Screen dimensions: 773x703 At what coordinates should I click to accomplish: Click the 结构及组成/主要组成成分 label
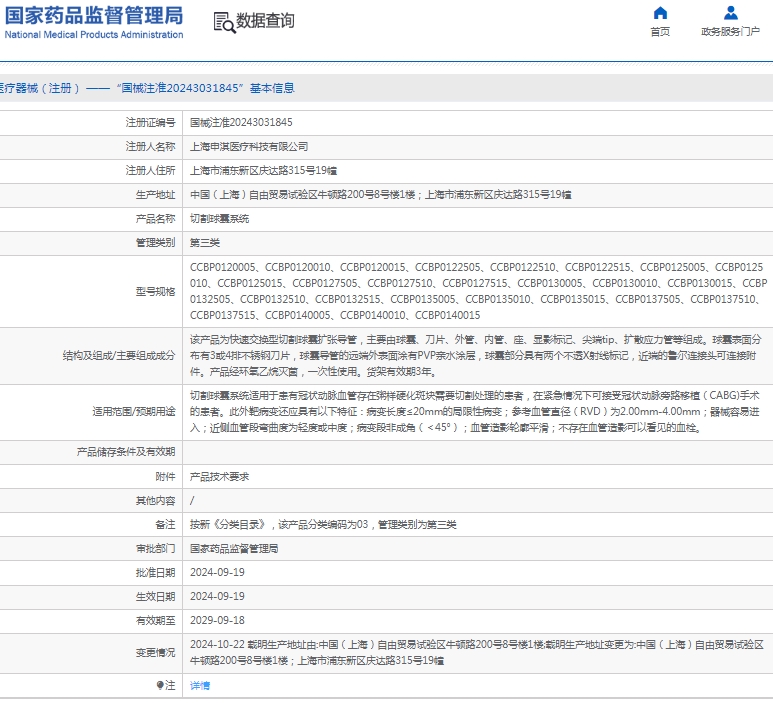point(119,355)
